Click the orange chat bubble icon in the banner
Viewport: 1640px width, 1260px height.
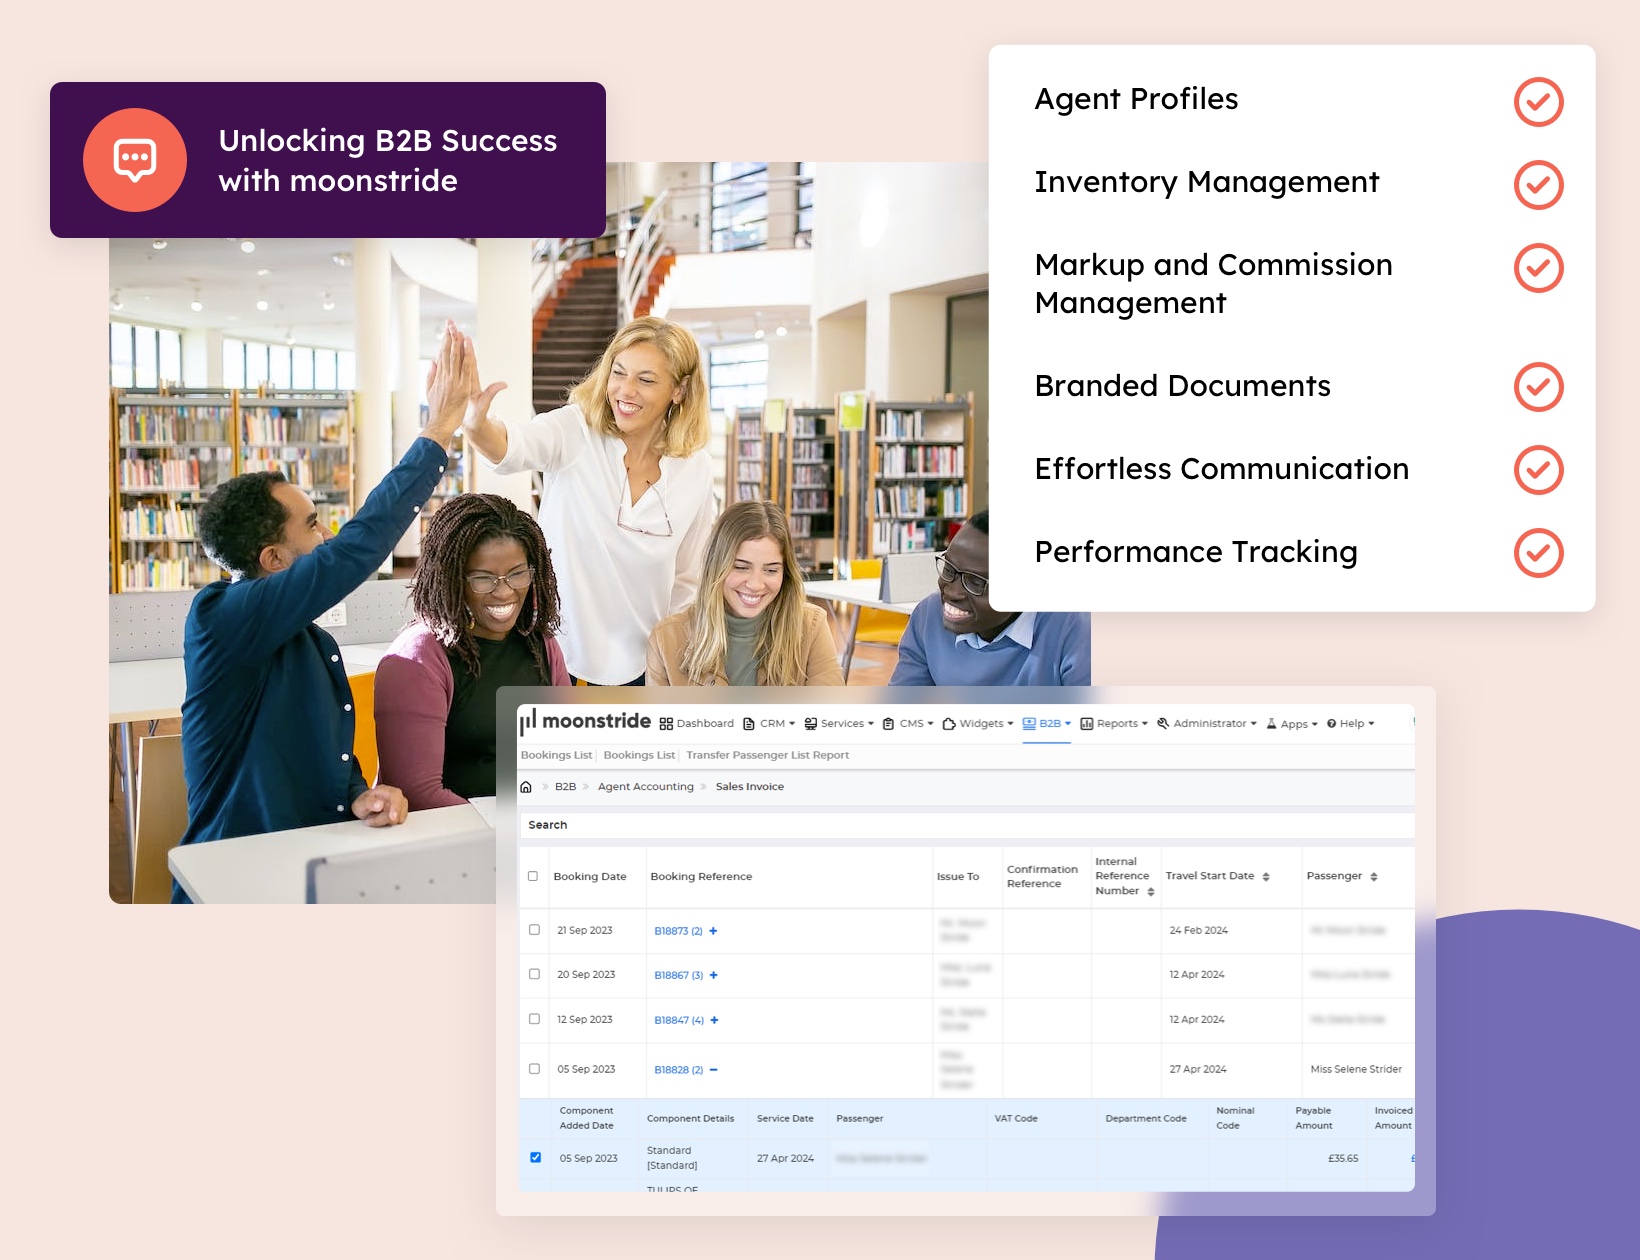click(x=135, y=160)
